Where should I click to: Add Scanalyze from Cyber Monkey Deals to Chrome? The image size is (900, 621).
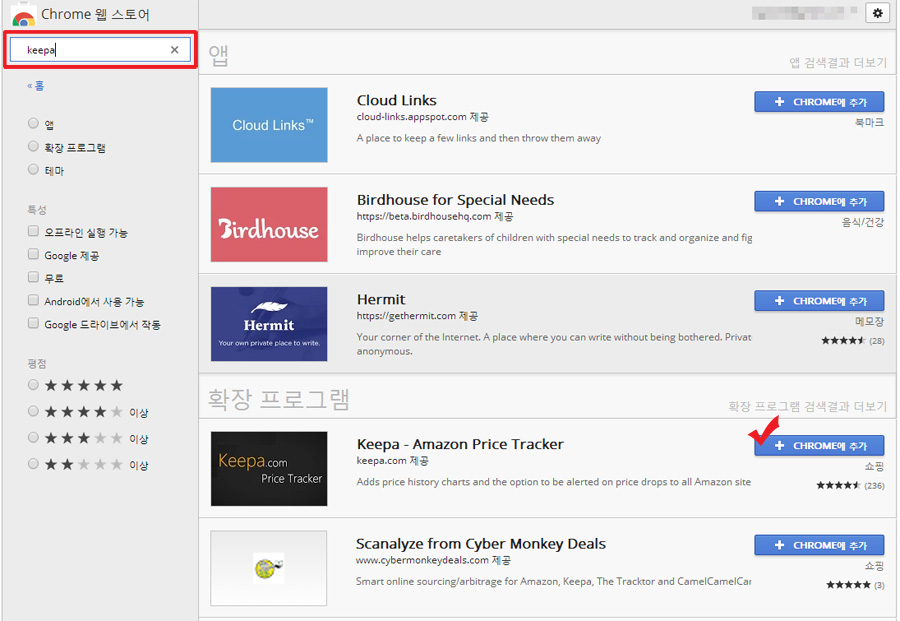[819, 545]
